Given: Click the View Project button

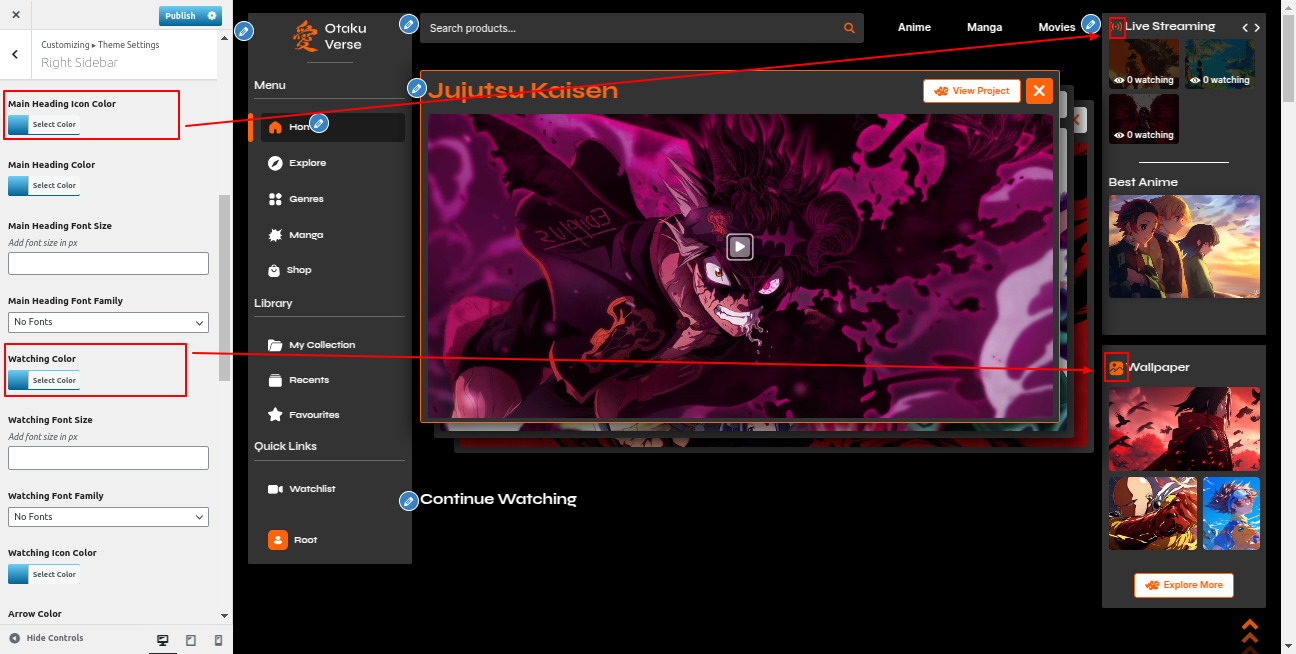Looking at the screenshot, I should (x=971, y=91).
